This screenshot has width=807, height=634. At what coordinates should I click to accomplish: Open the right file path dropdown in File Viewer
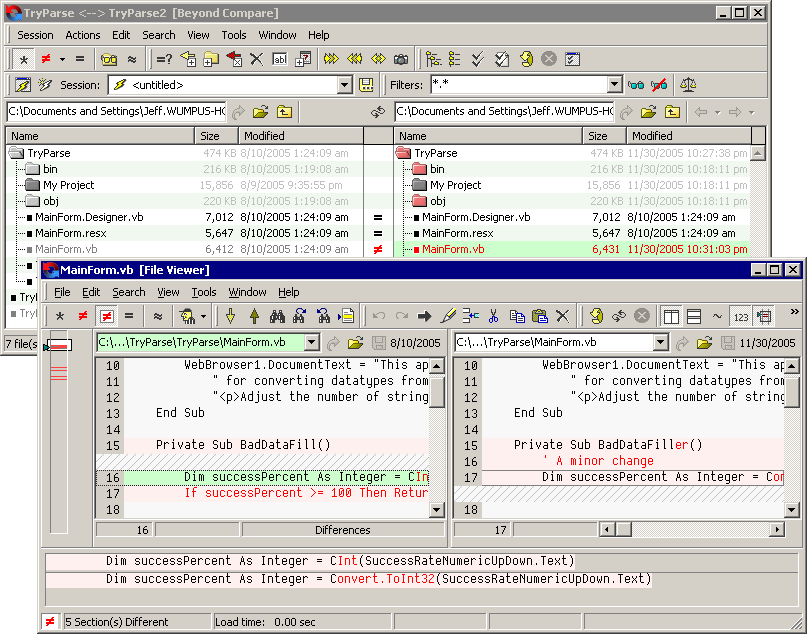click(660, 342)
